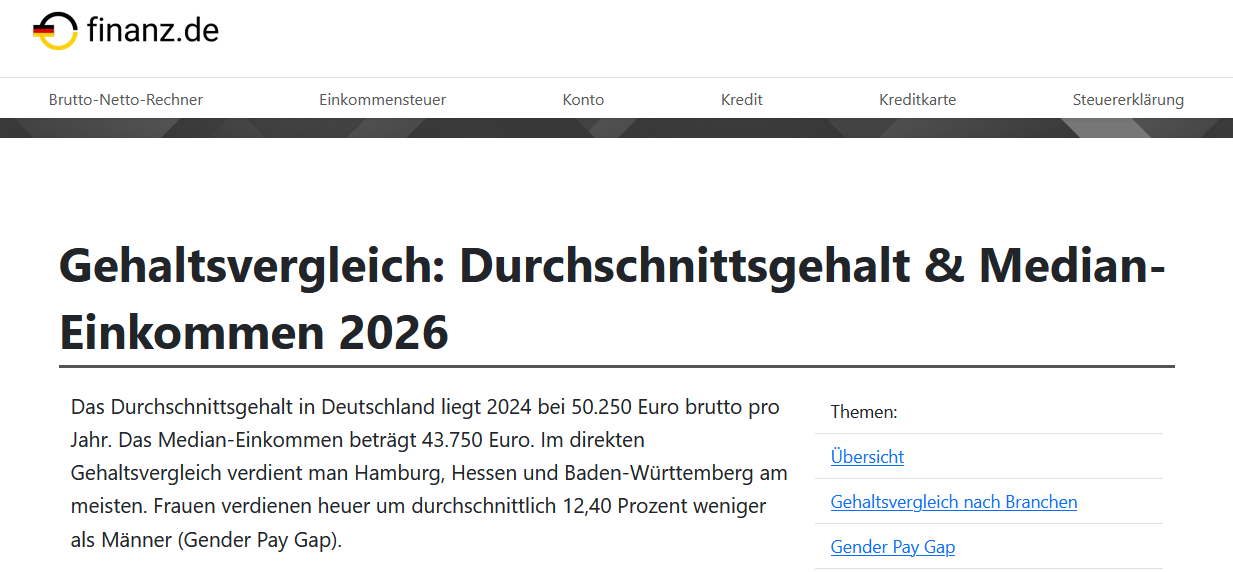Click the finanz.de wordmark text
Viewport: 1233px width, 572px height.
coord(152,31)
